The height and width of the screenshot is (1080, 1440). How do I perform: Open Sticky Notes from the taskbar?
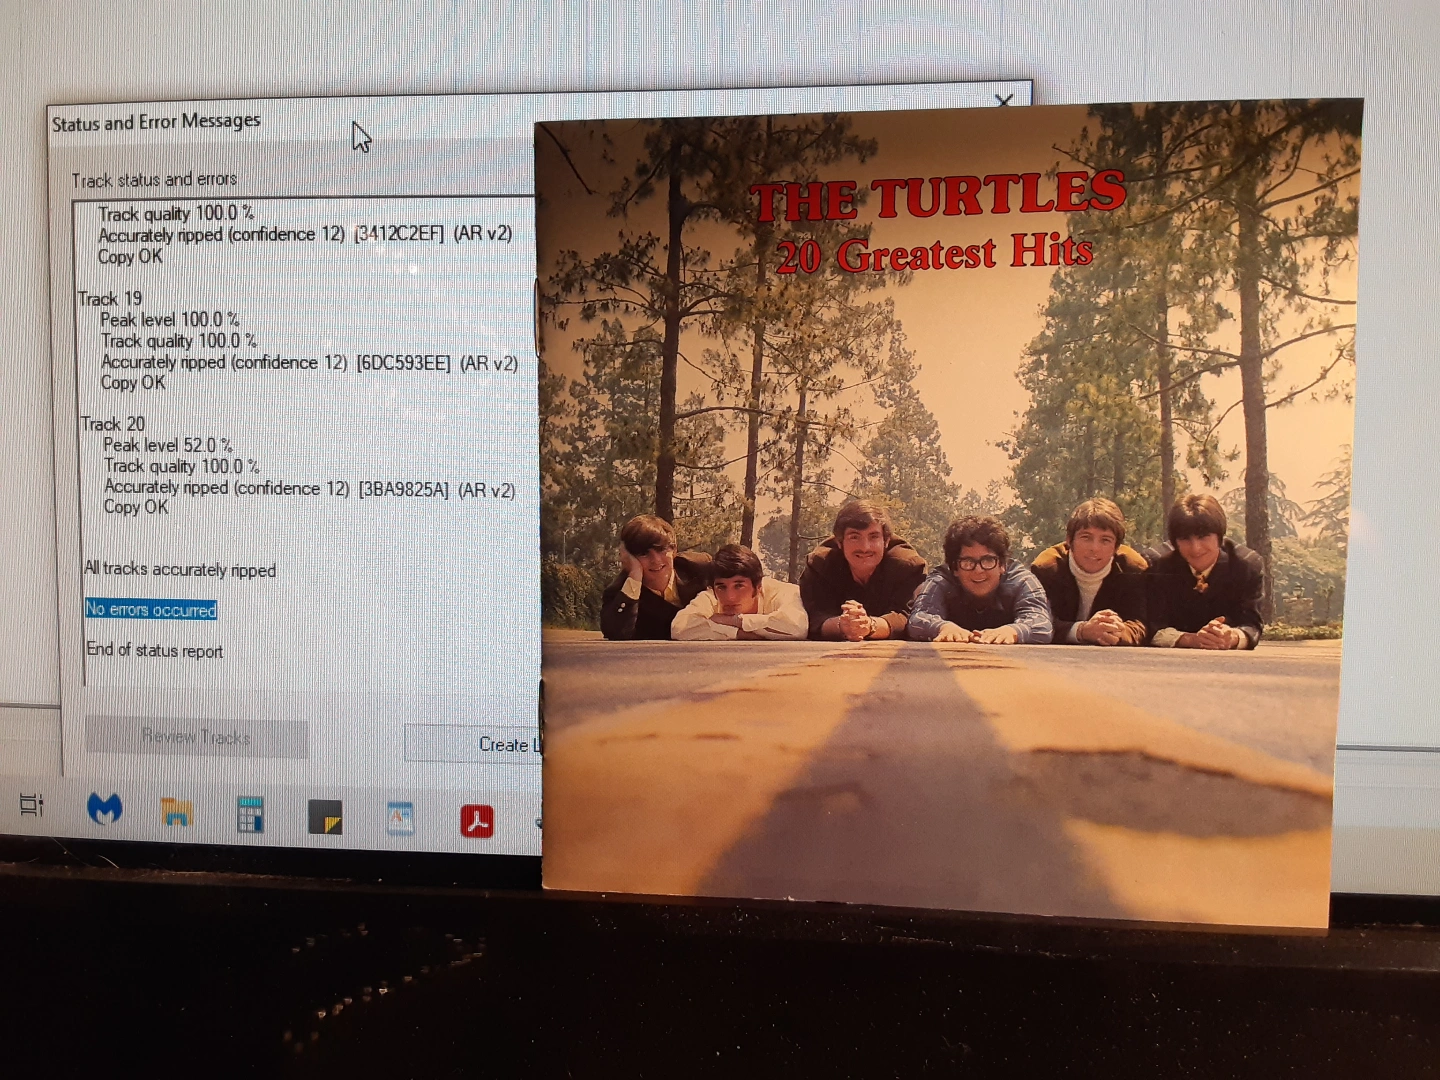click(325, 817)
